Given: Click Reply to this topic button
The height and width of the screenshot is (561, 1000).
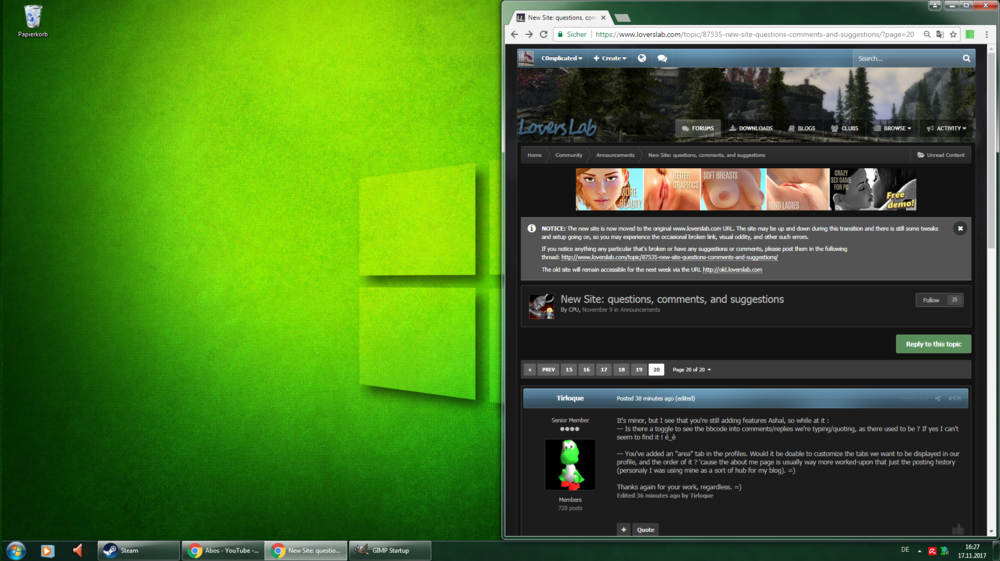Looking at the screenshot, I should tap(933, 344).
